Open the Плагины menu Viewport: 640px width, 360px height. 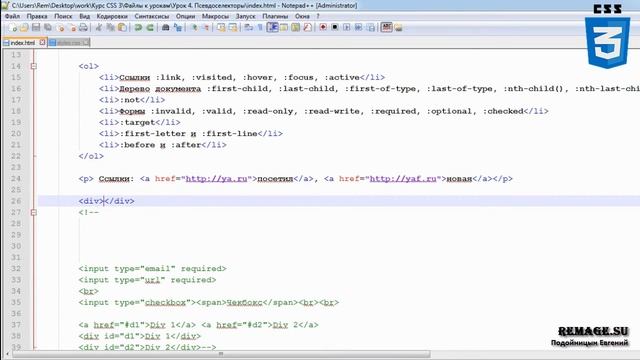point(275,16)
